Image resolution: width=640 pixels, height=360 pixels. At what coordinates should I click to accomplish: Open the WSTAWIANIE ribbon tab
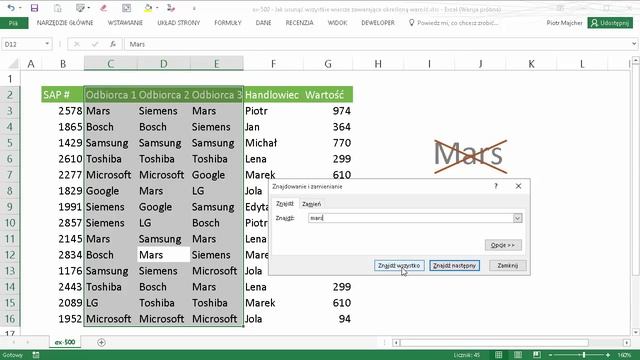[125, 23]
